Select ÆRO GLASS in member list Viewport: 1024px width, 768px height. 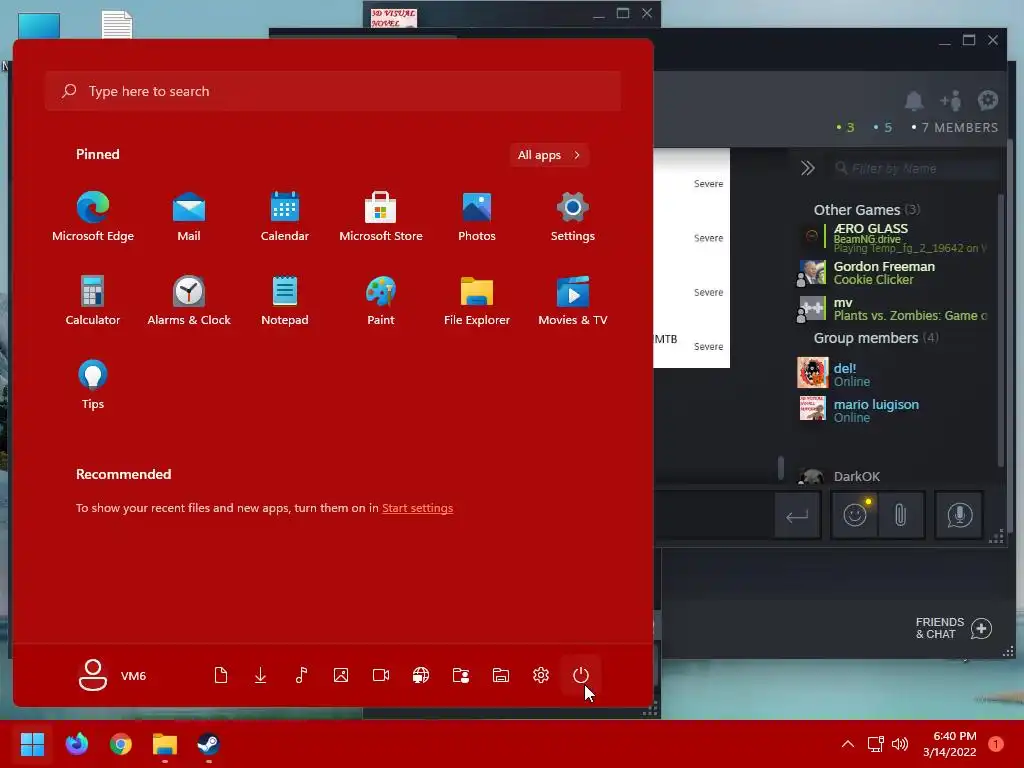point(895,237)
